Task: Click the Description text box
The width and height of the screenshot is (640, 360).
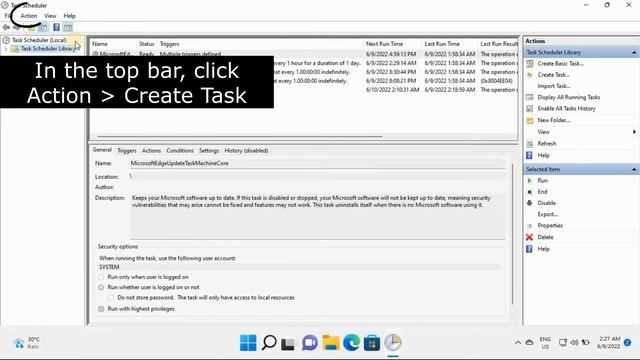Action: [x=317, y=216]
